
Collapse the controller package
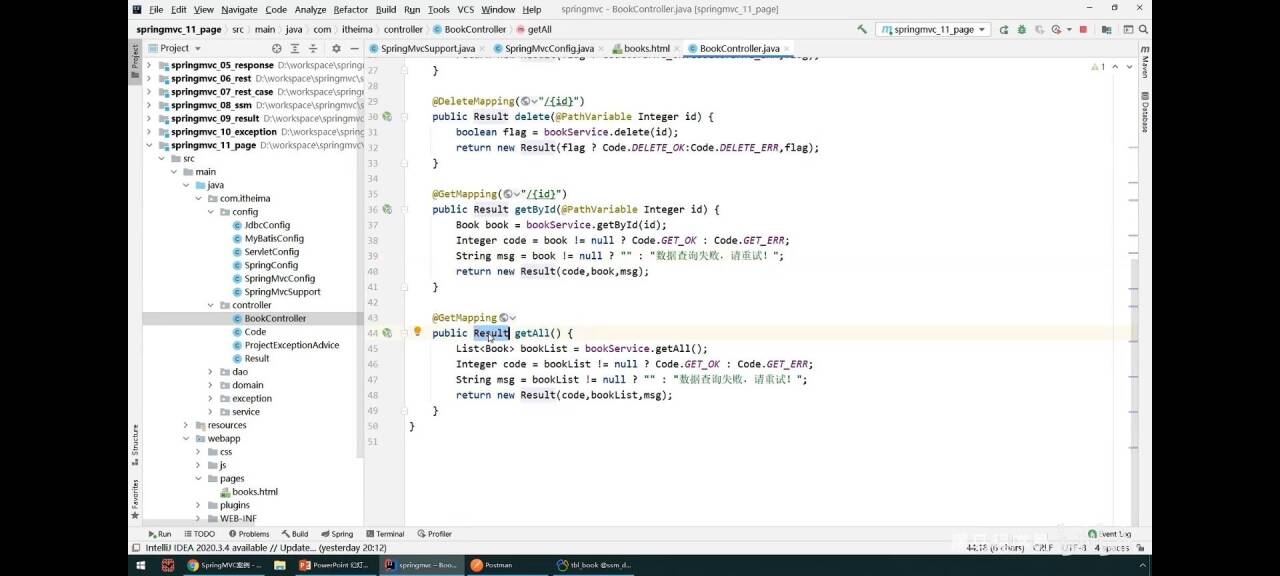[x=210, y=305]
